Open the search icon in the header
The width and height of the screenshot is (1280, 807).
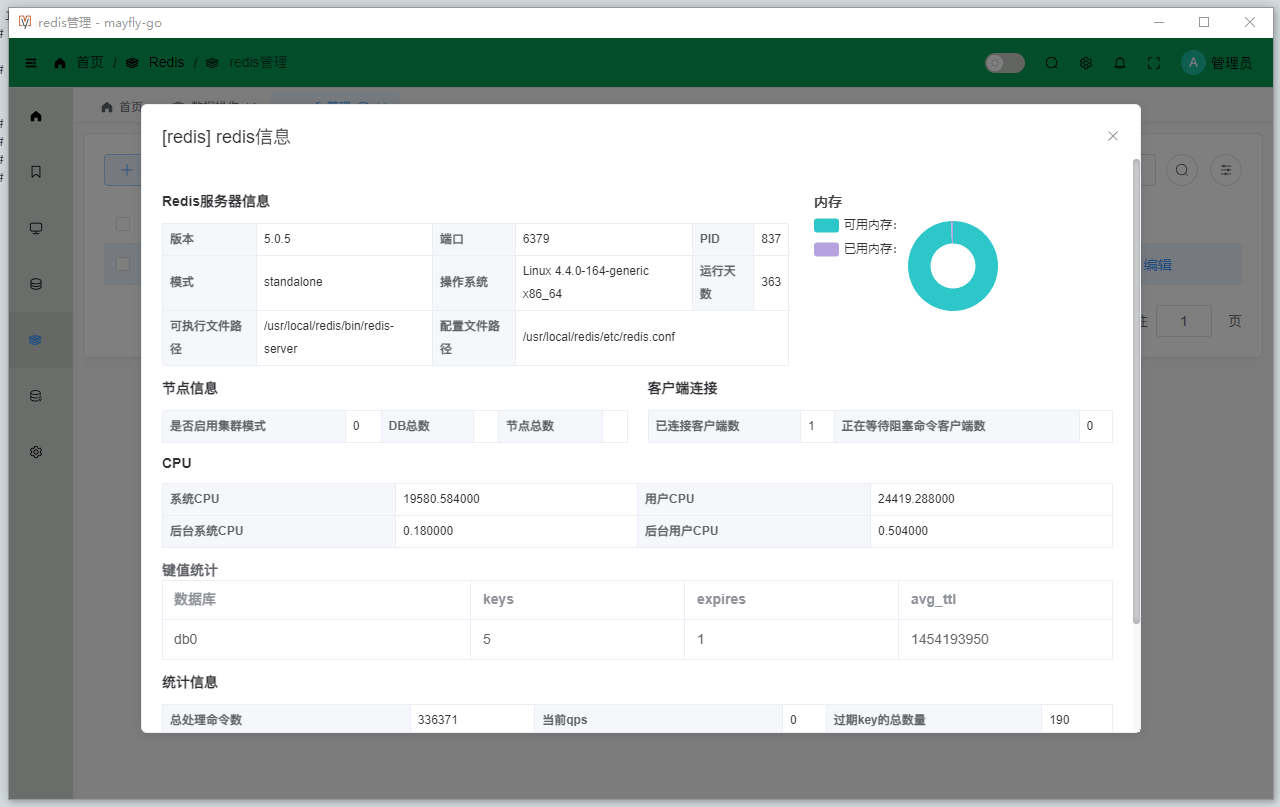[x=1052, y=63]
